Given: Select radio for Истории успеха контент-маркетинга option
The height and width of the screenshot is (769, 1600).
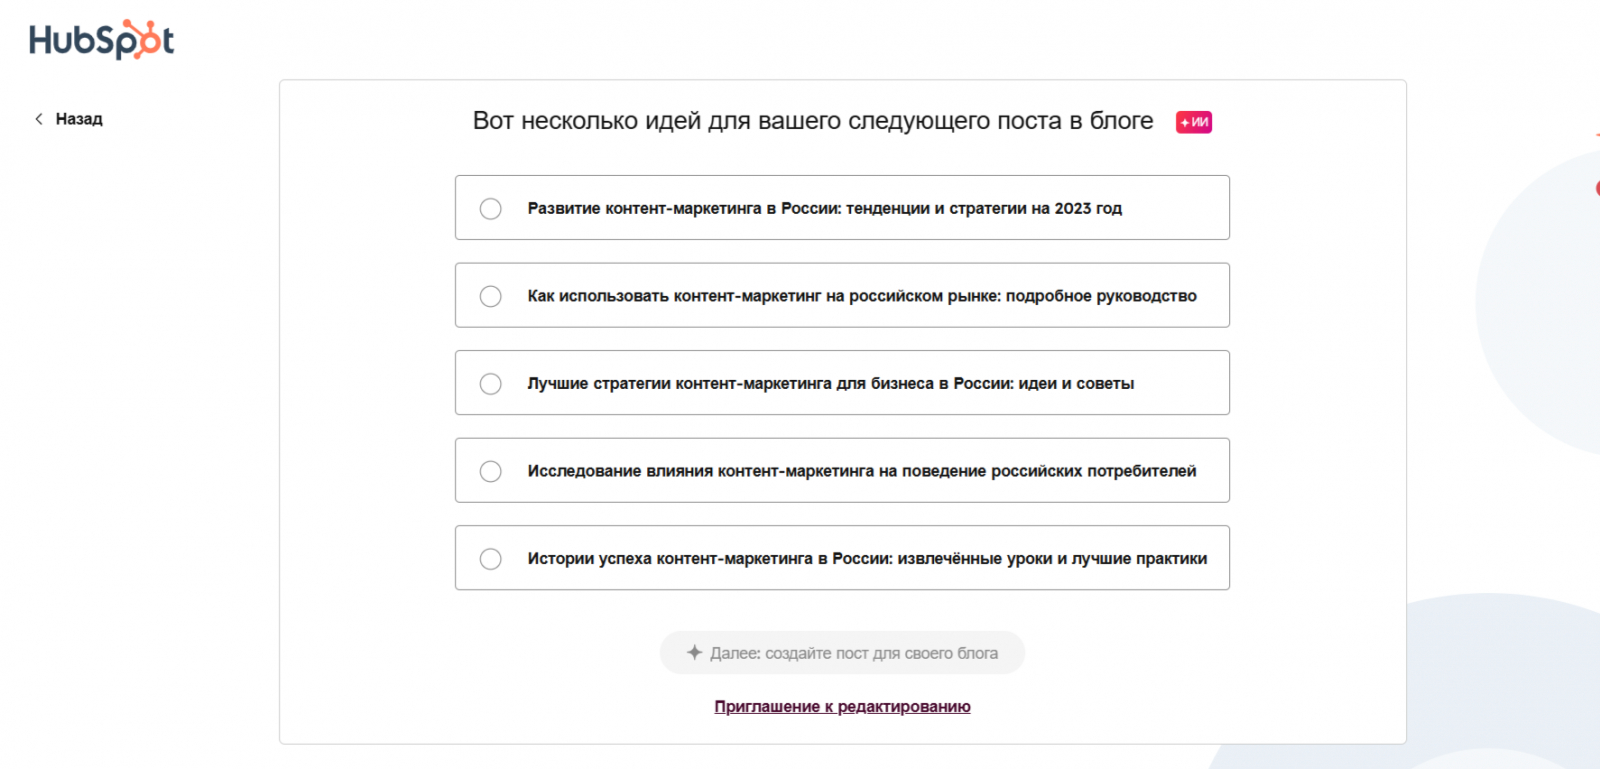Looking at the screenshot, I should click(x=490, y=558).
